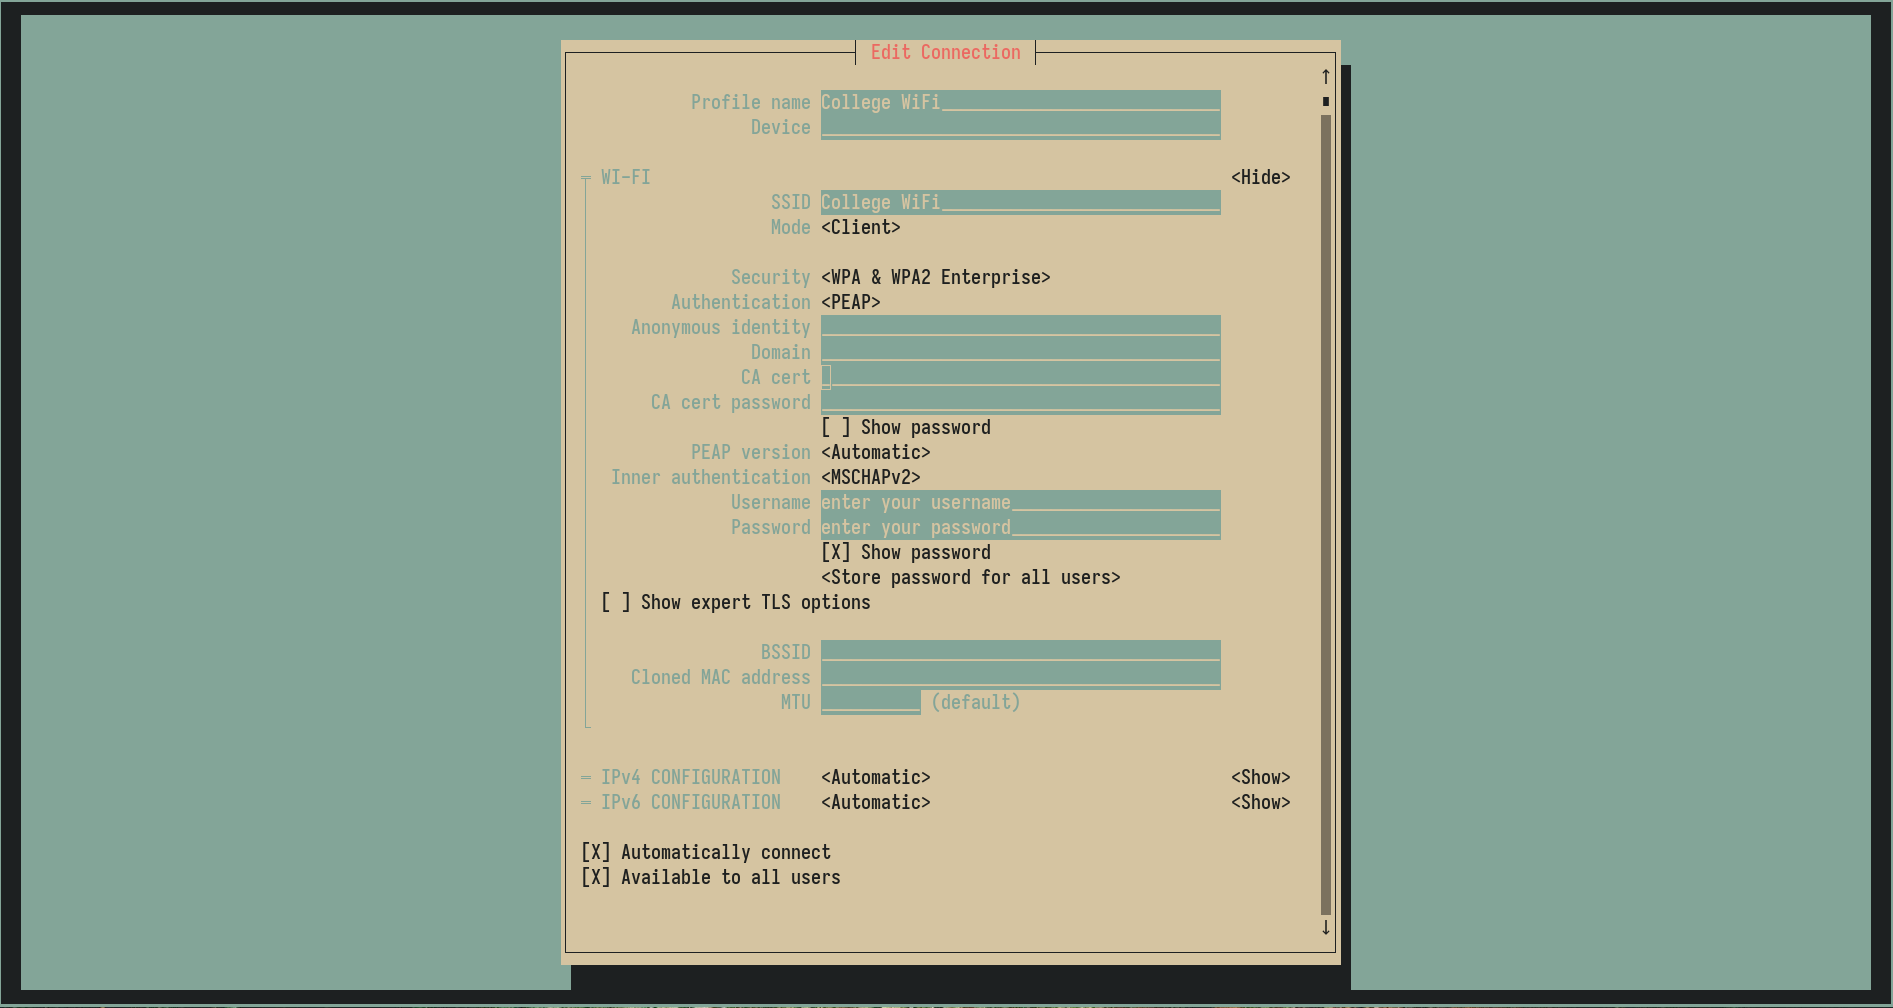Change the Security dropdown from WPA & WPA2 Enterprise
Image resolution: width=1893 pixels, height=1008 pixels.
935,277
